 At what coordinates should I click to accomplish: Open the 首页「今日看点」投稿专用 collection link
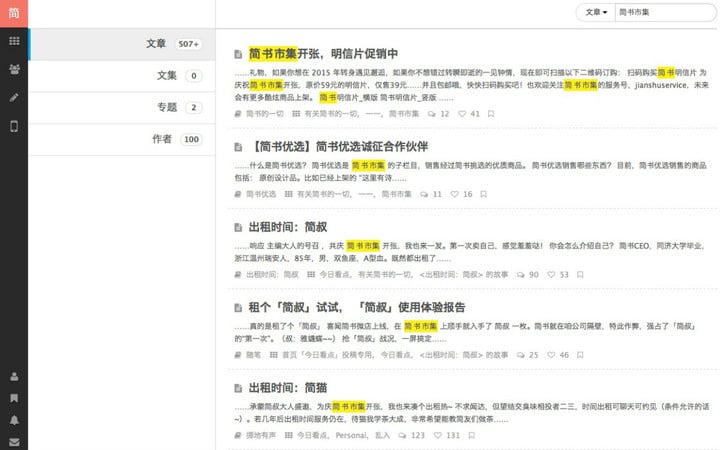pyautogui.click(x=327, y=355)
